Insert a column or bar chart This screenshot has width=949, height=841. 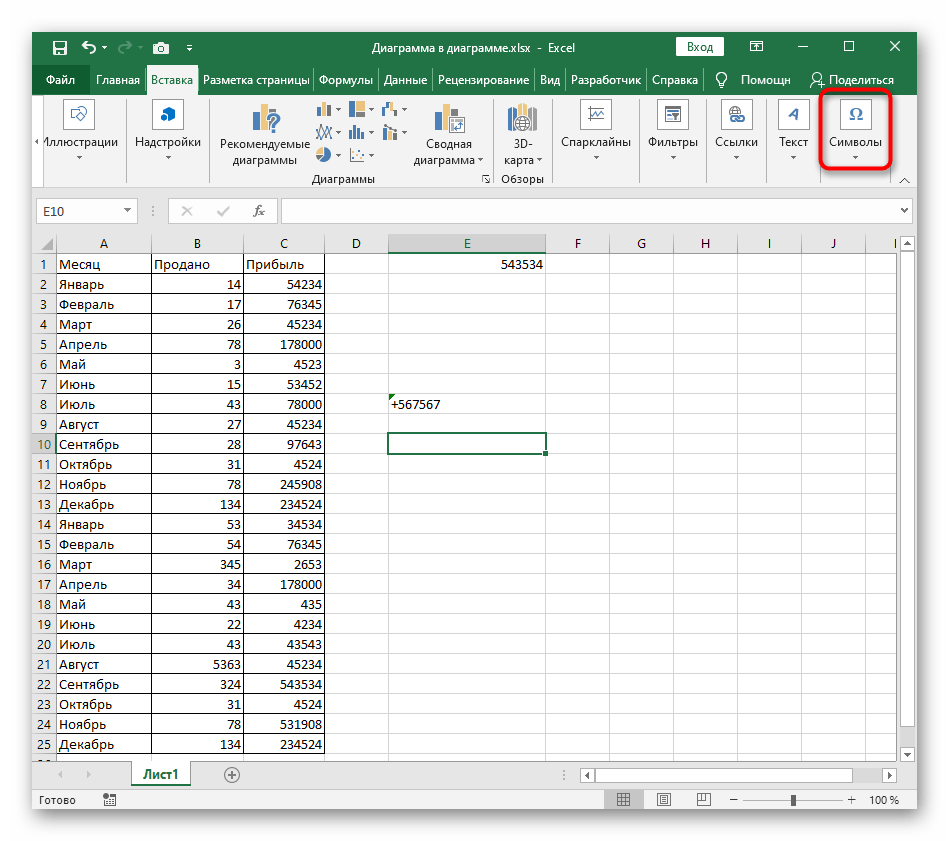(x=325, y=110)
